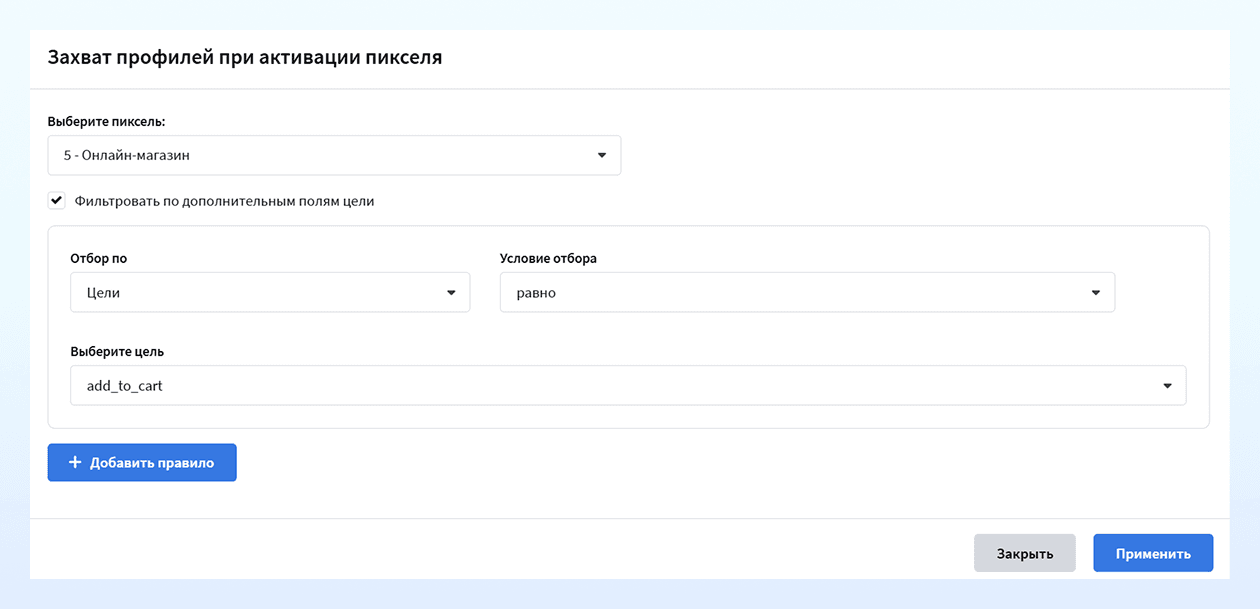This screenshot has width=1260, height=609.
Task: Open the 'Условие отбора' dropdown showing равно
Action: click(x=807, y=293)
